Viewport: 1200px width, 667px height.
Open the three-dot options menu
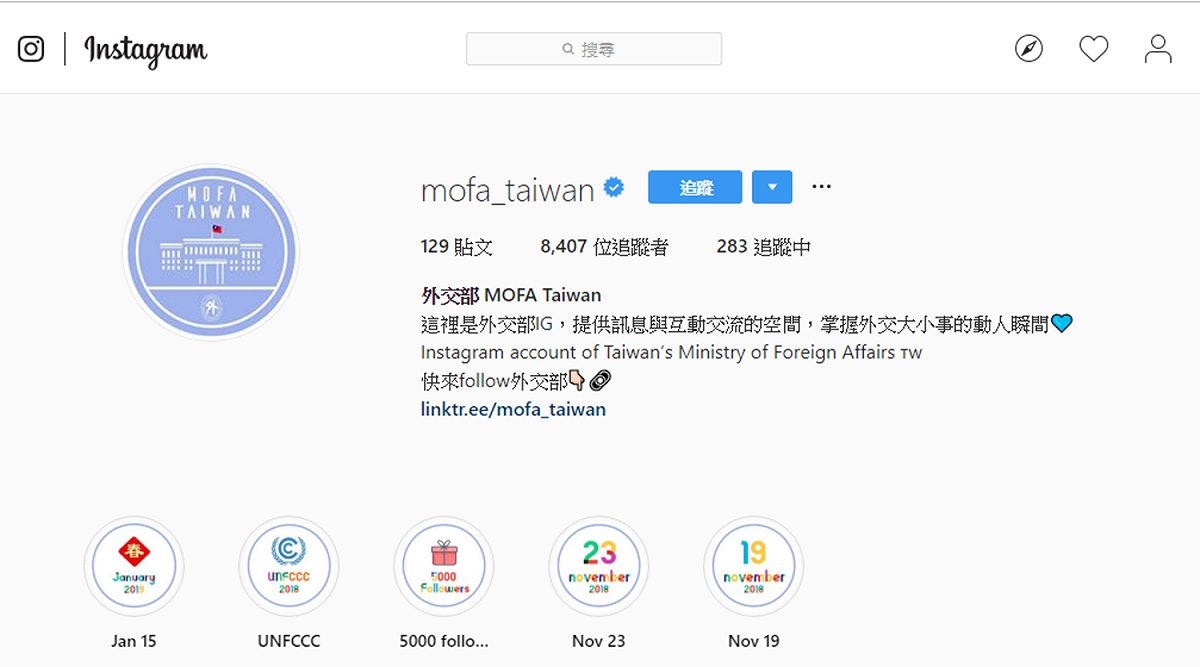tap(822, 186)
